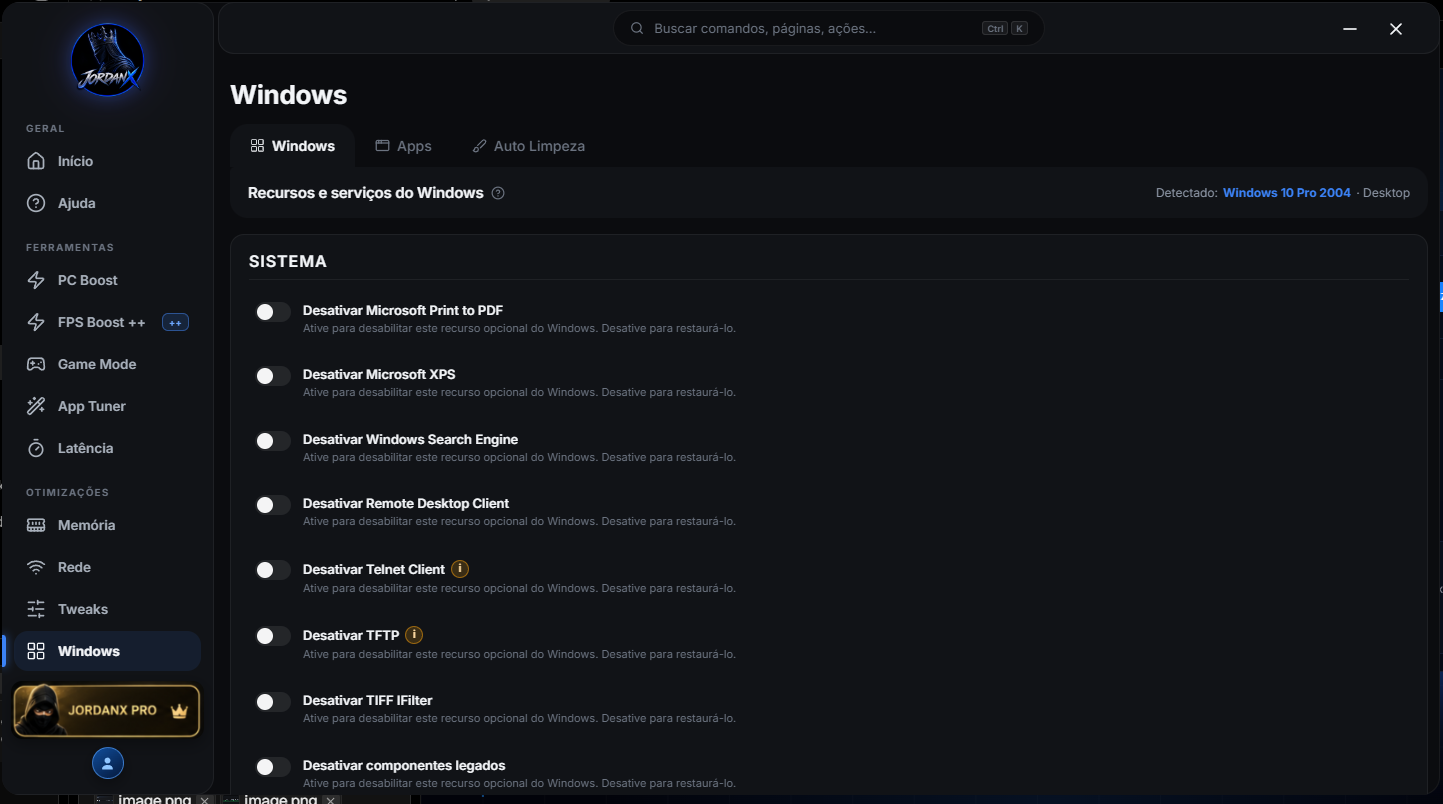Open Ajuda question mark icon in sidebar
The height and width of the screenshot is (804, 1443).
pos(36,203)
